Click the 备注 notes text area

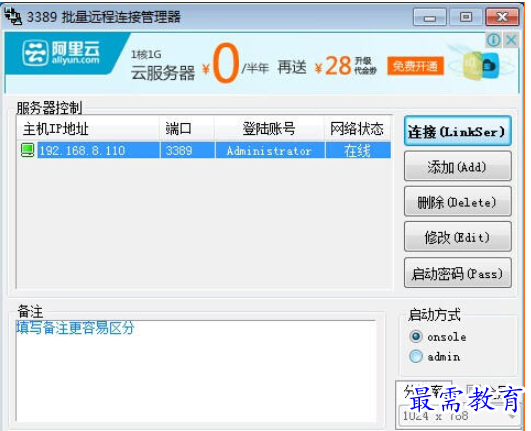(x=196, y=371)
